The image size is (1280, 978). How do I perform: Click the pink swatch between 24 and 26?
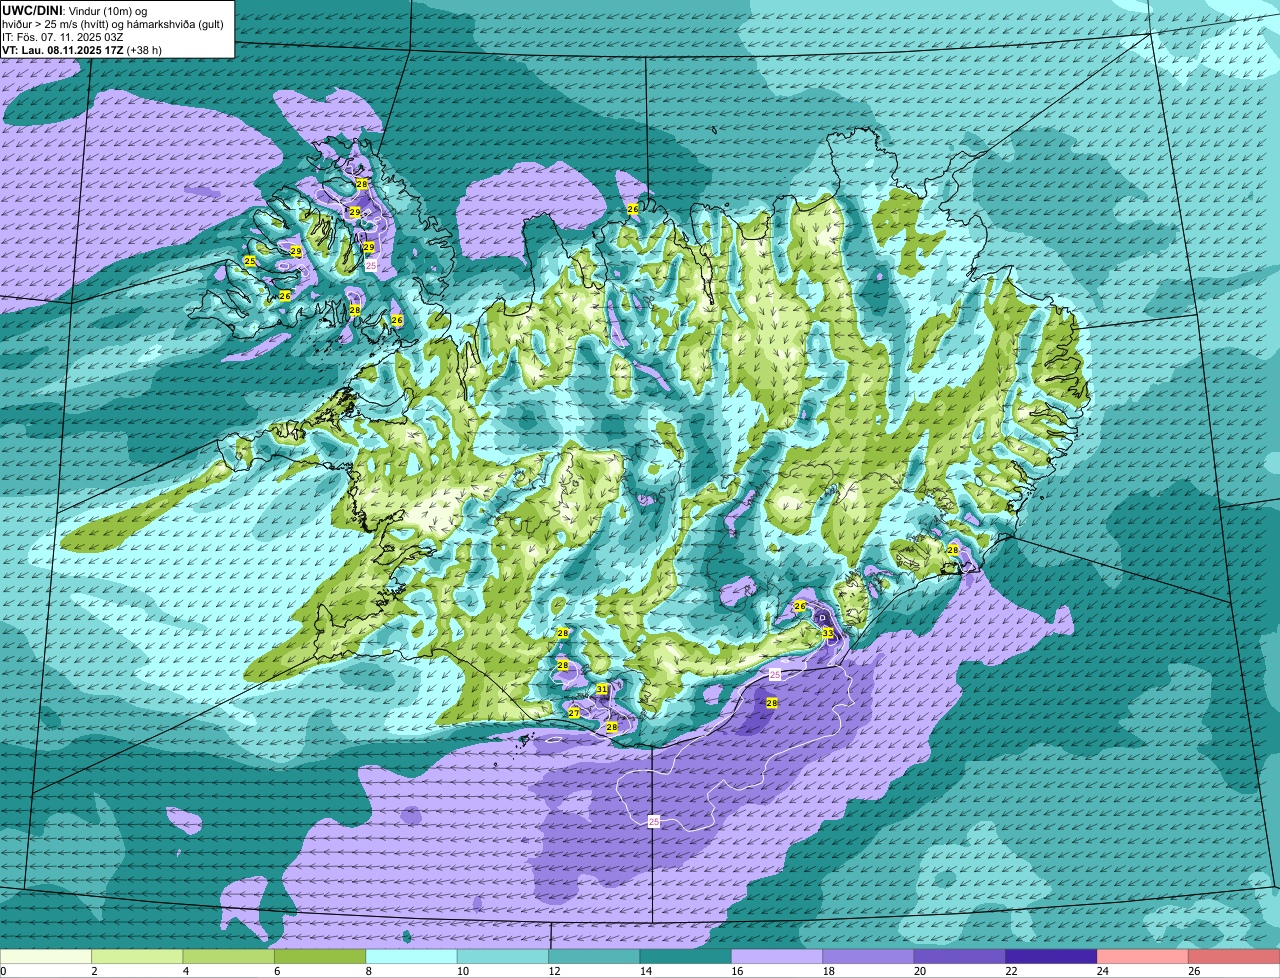pyautogui.click(x=1143, y=957)
